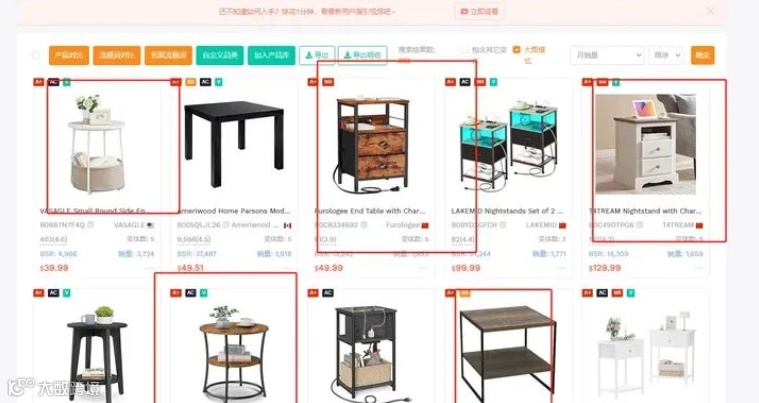Click the copy icon beside the LAKEMID ASIN
Viewport: 759px width, 403px height.
coord(502,225)
